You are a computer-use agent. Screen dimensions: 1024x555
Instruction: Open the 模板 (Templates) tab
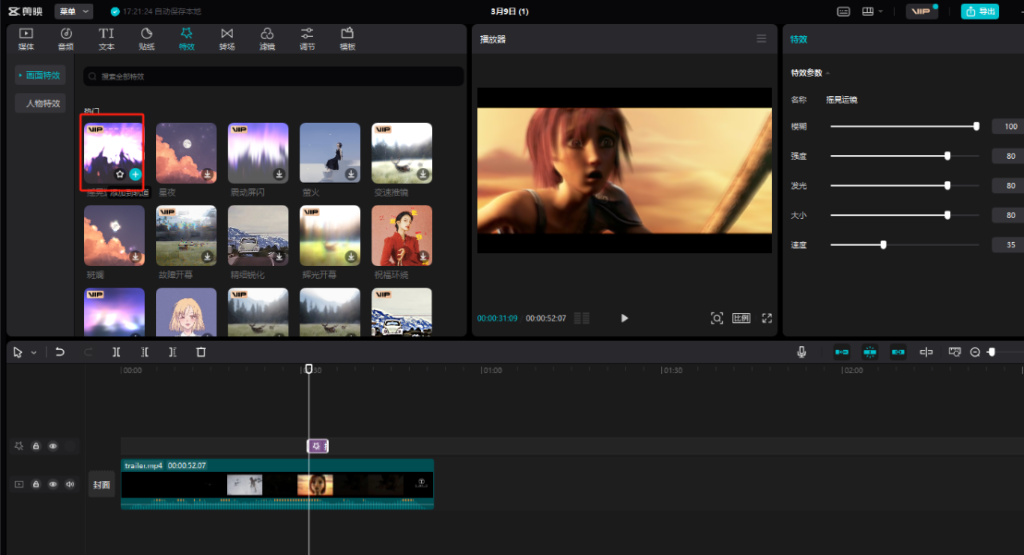tap(347, 39)
